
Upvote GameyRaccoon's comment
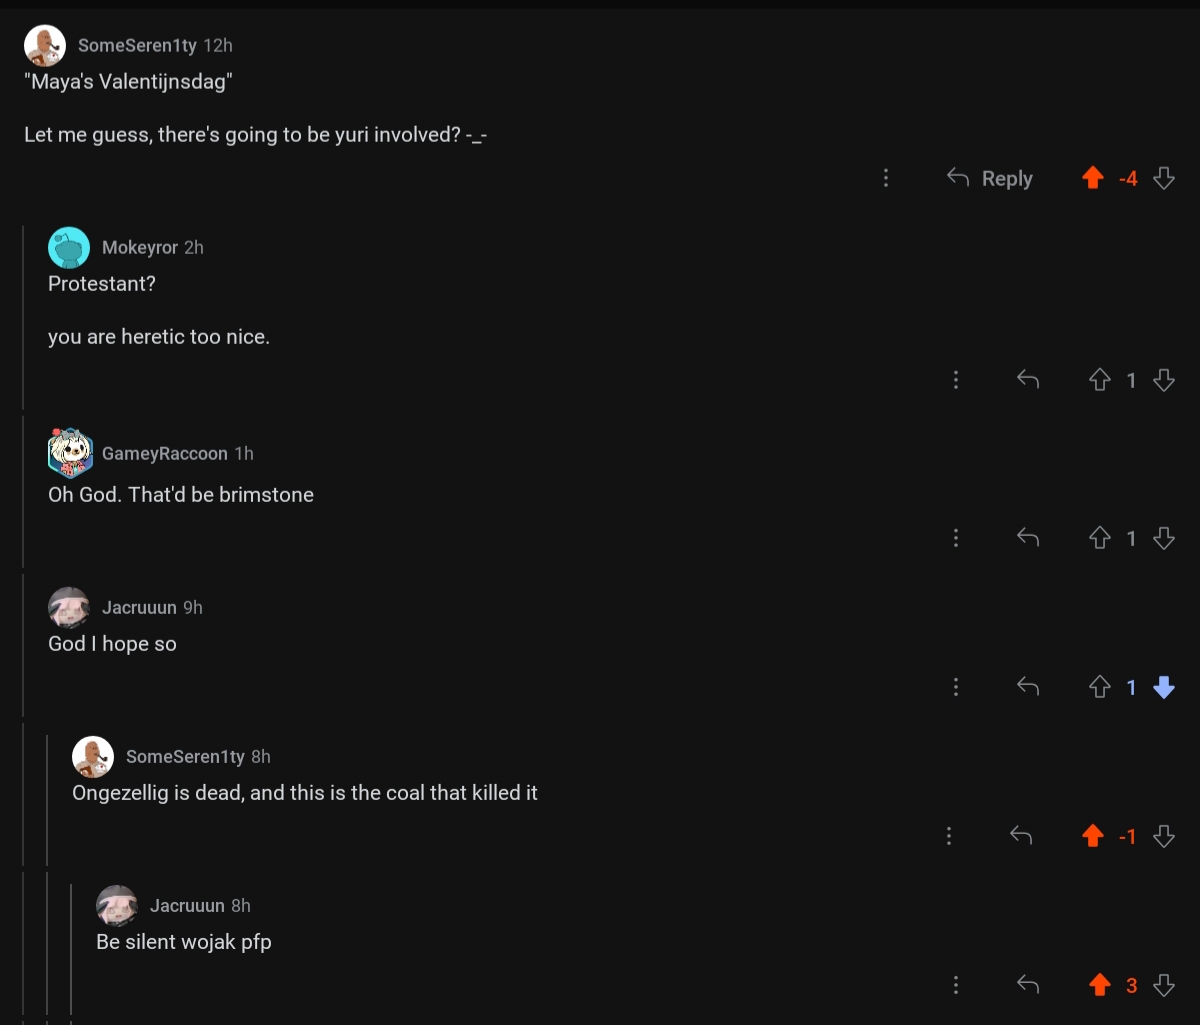[1099, 538]
